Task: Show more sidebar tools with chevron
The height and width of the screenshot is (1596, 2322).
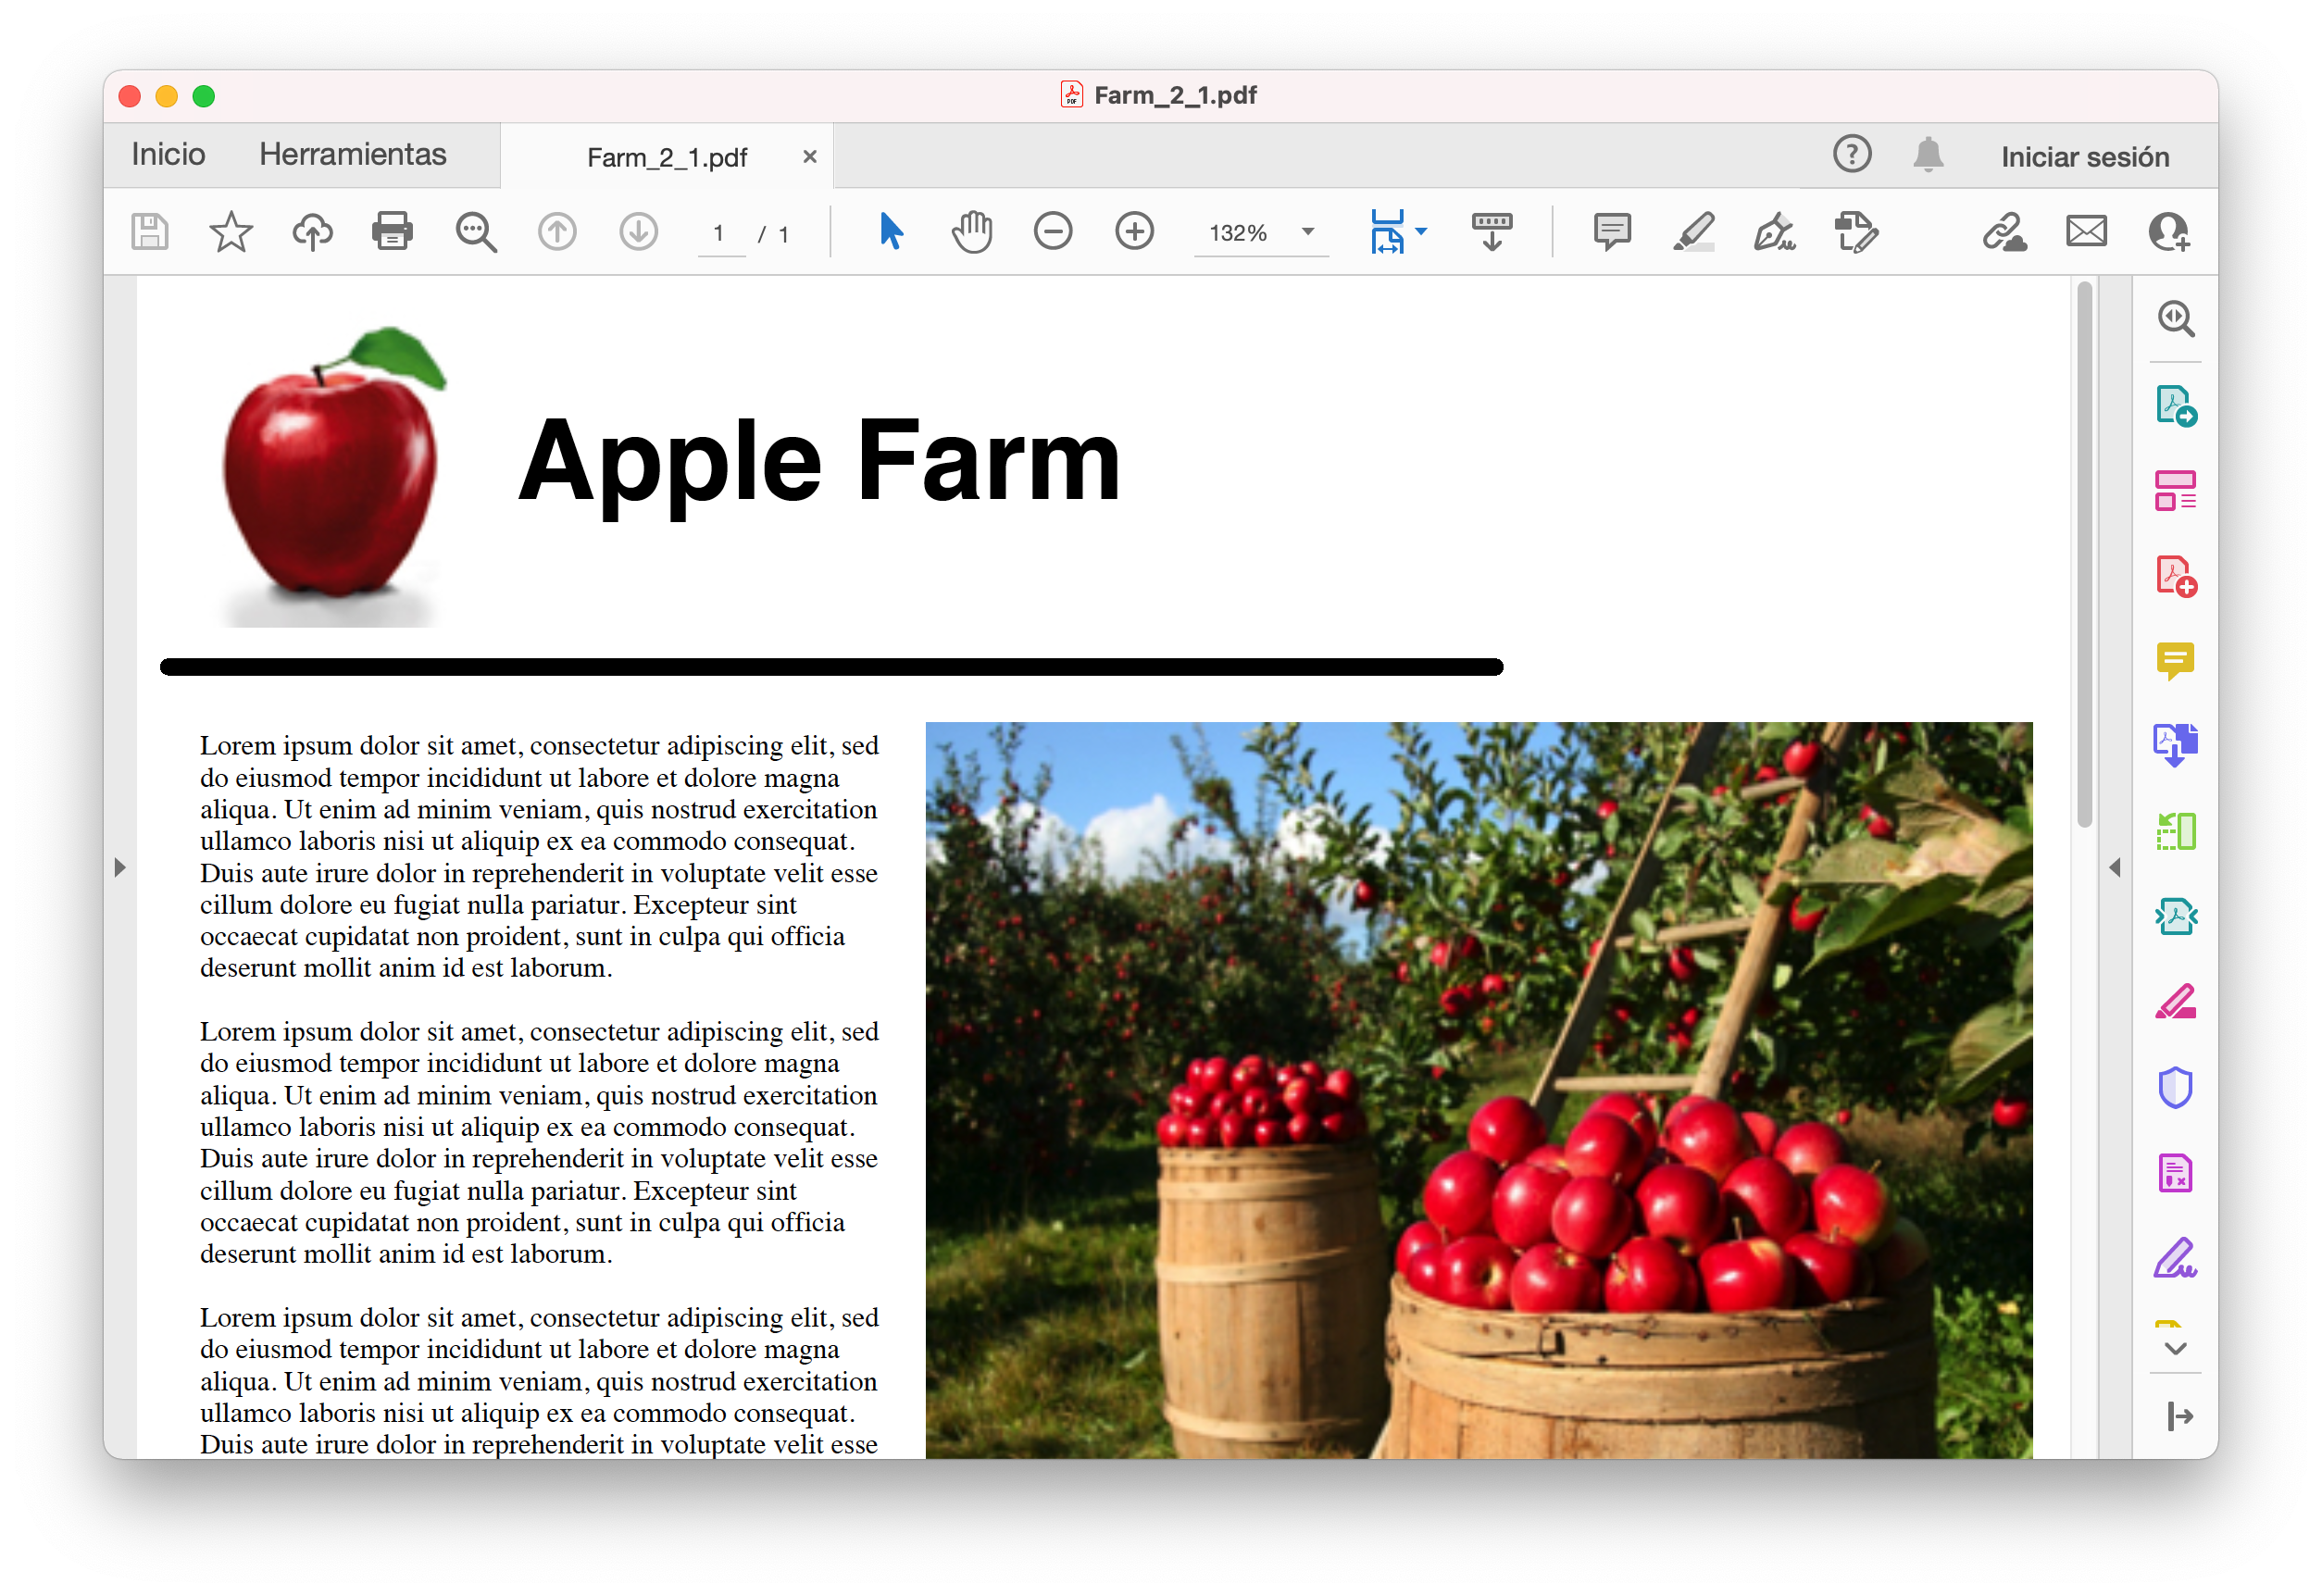Action: click(2176, 1348)
